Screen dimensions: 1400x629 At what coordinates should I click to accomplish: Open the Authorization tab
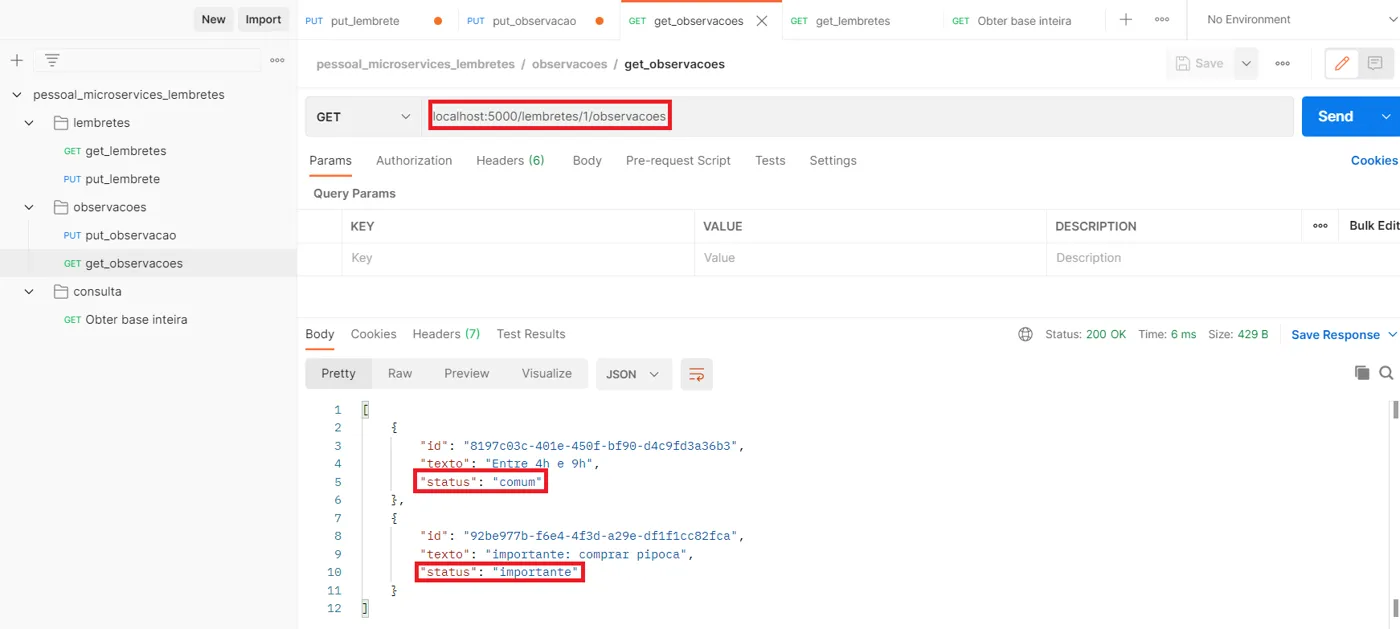tap(414, 160)
